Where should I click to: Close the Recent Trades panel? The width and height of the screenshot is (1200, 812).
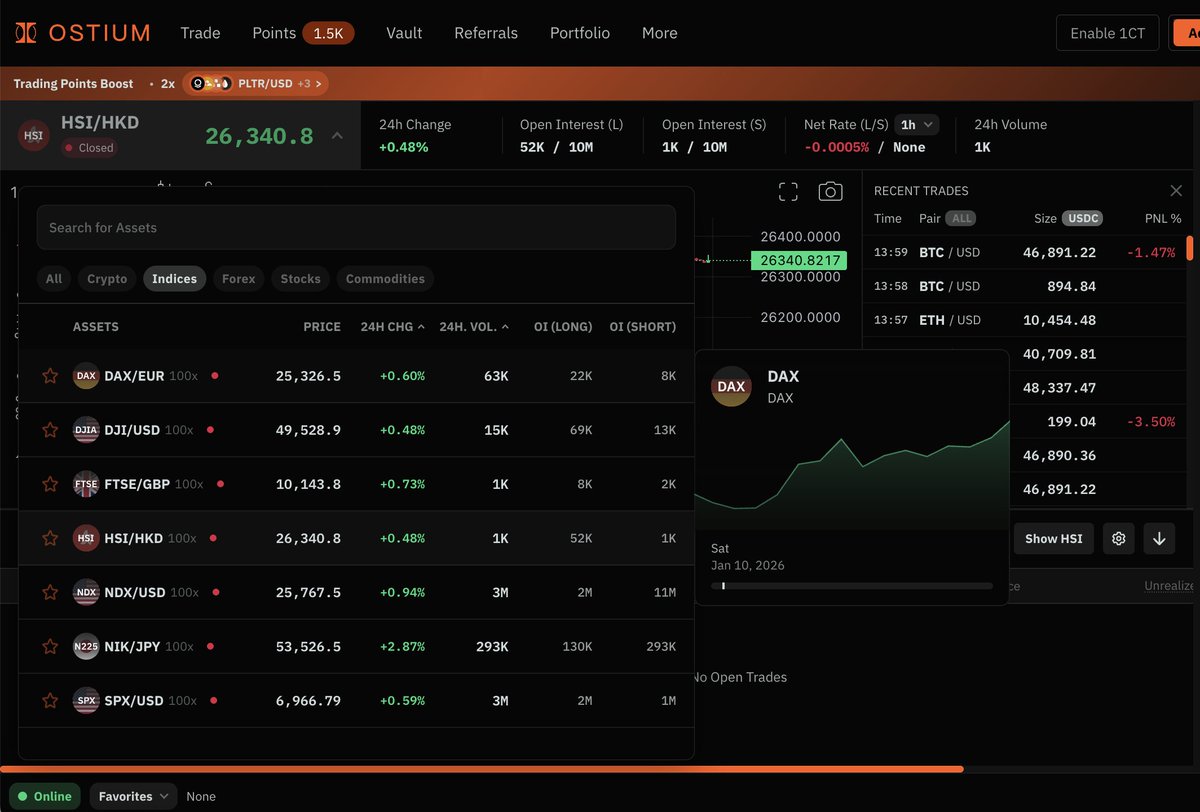coord(1176,191)
